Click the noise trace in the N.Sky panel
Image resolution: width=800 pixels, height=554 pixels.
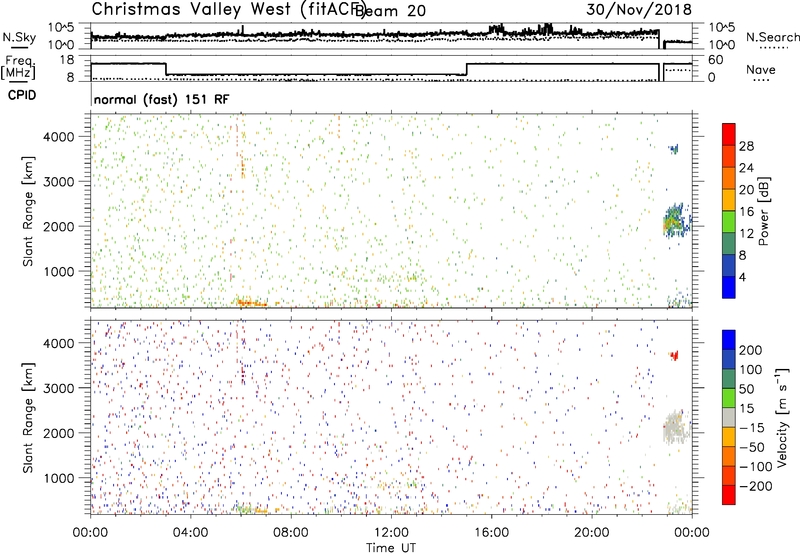coord(375,35)
